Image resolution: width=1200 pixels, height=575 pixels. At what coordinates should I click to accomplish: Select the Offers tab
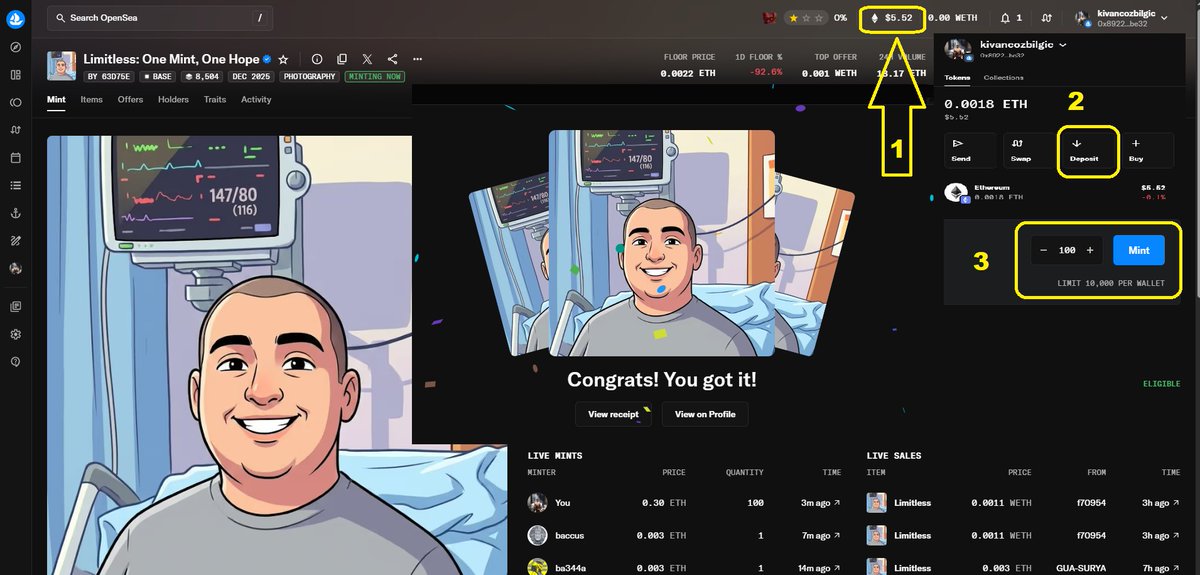tap(130, 100)
